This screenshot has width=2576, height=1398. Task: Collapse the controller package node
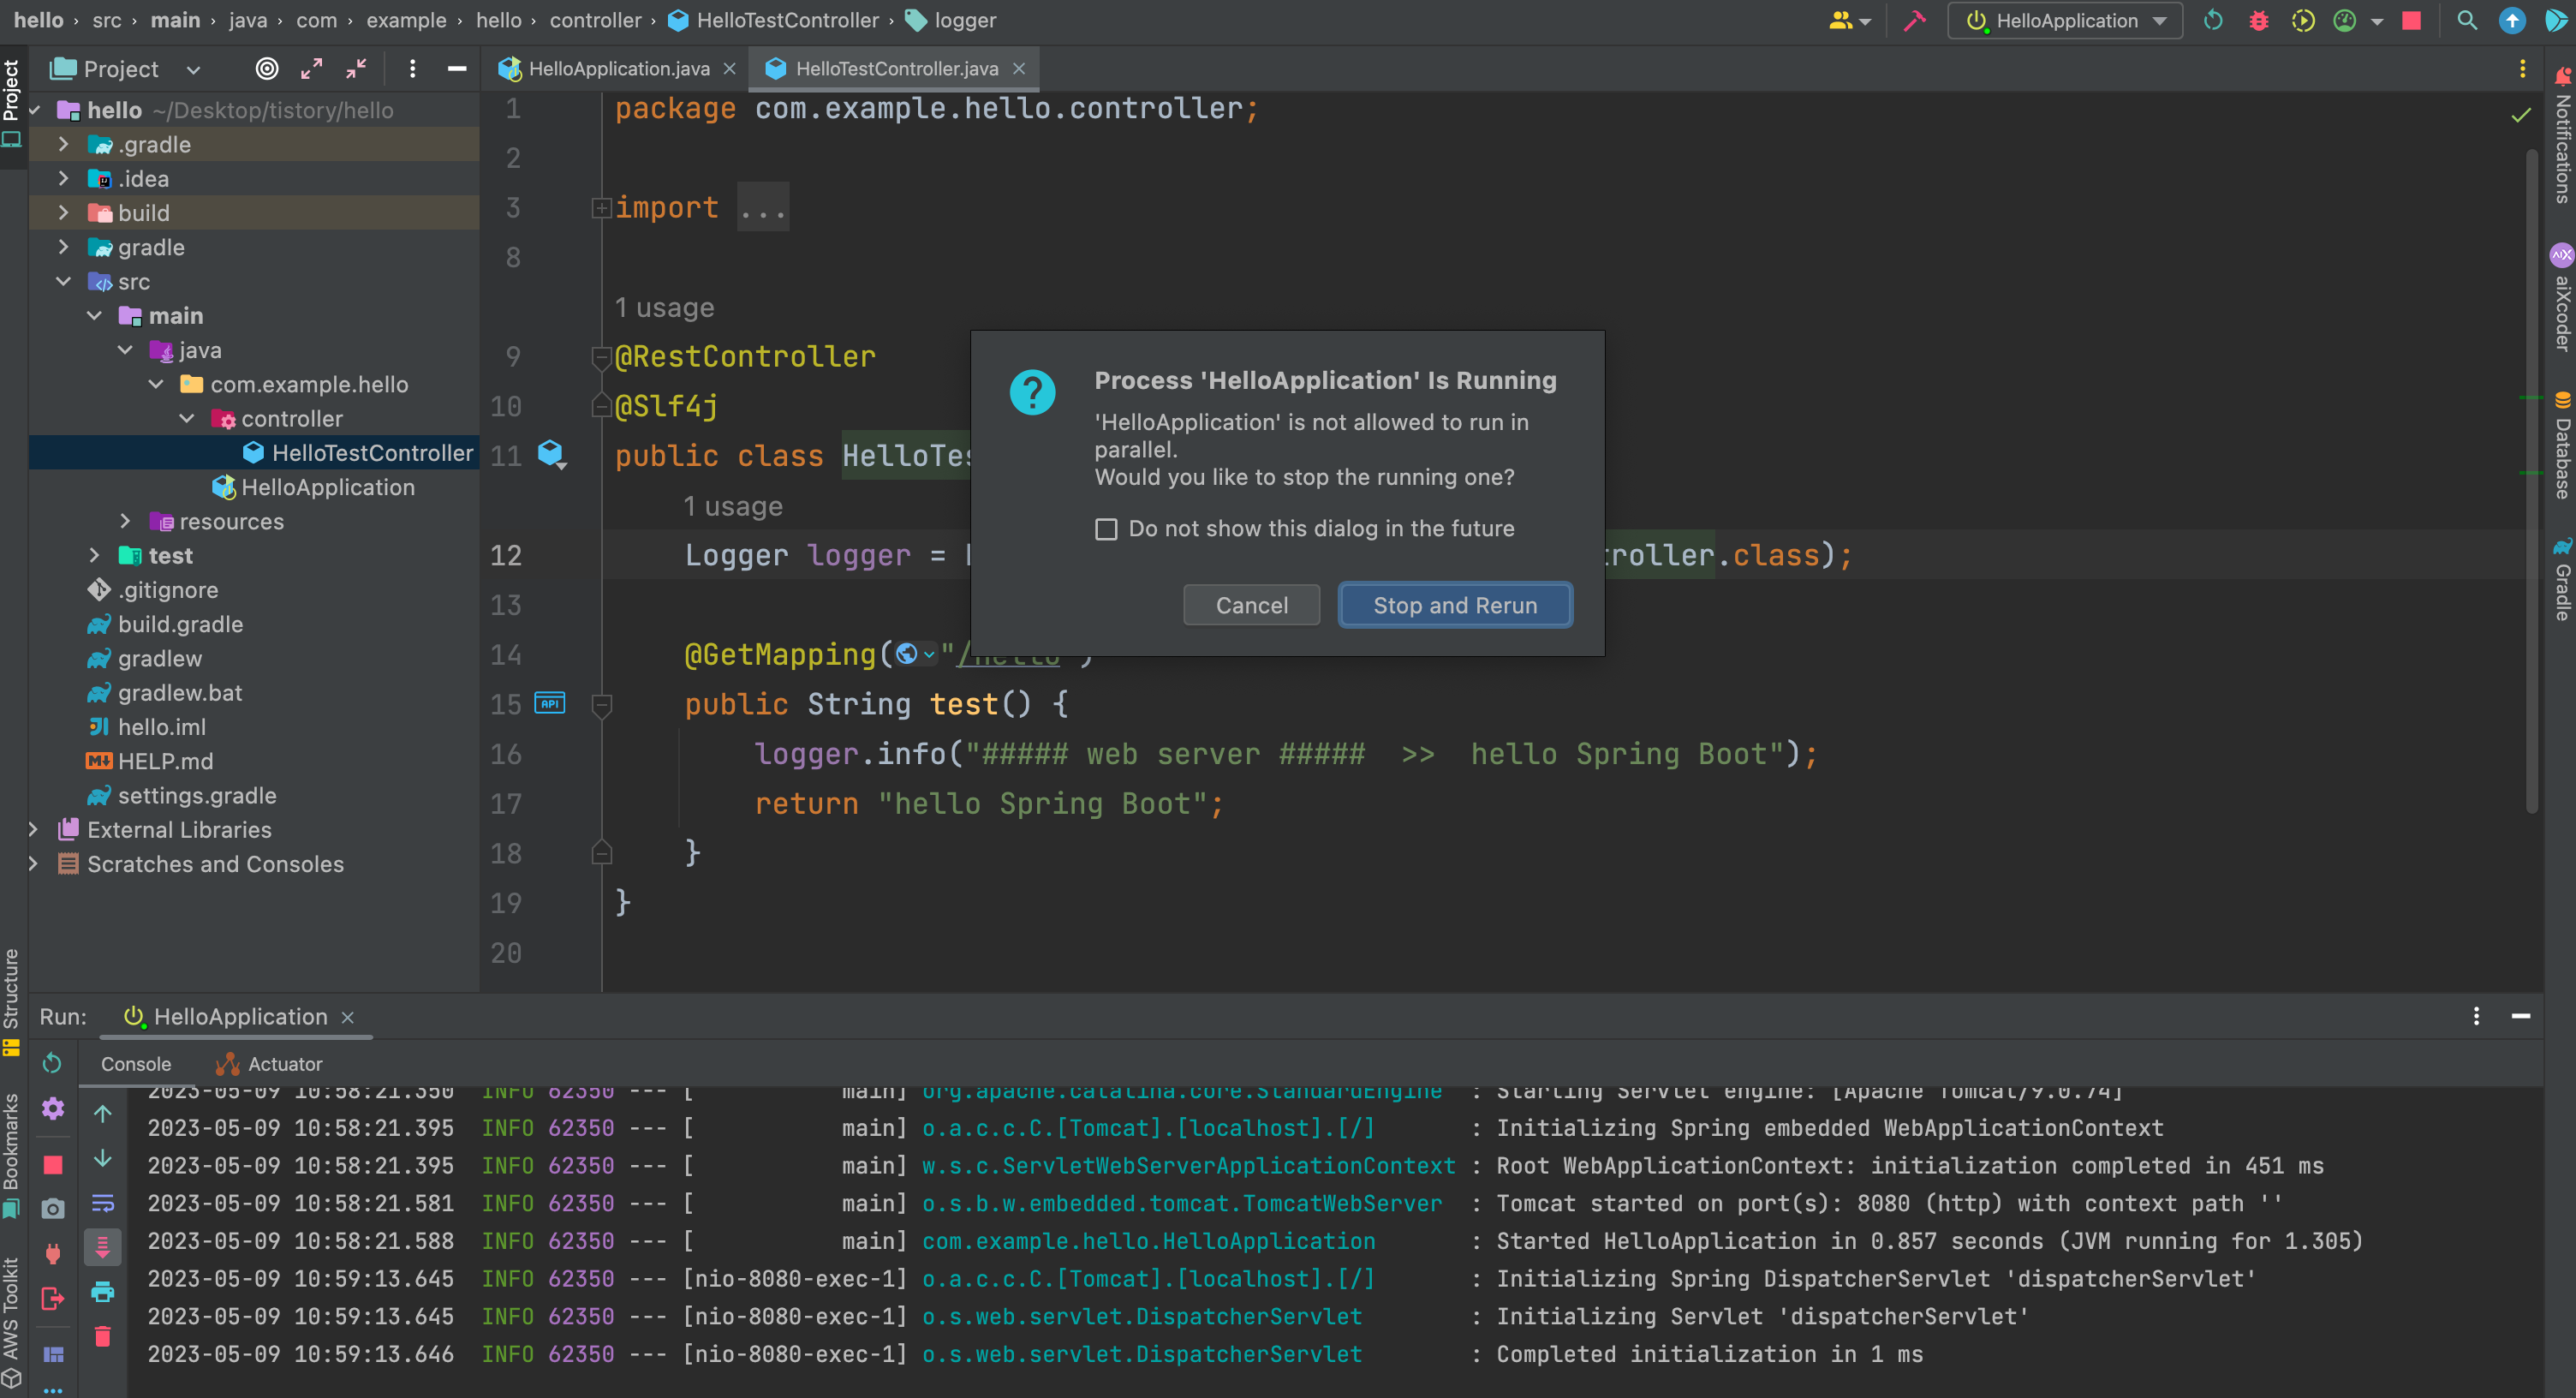click(x=187, y=419)
